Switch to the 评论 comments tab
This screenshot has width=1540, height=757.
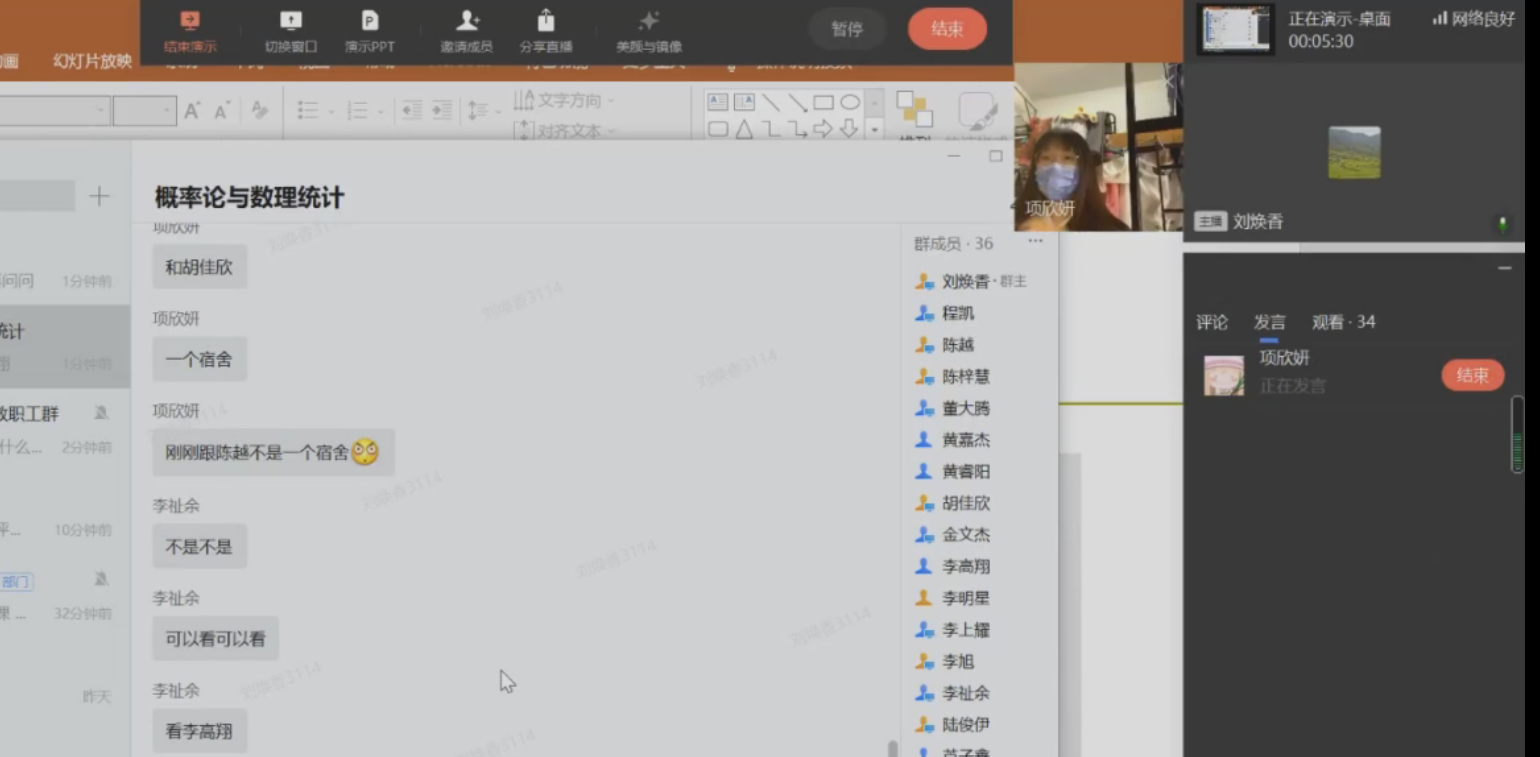1211,322
